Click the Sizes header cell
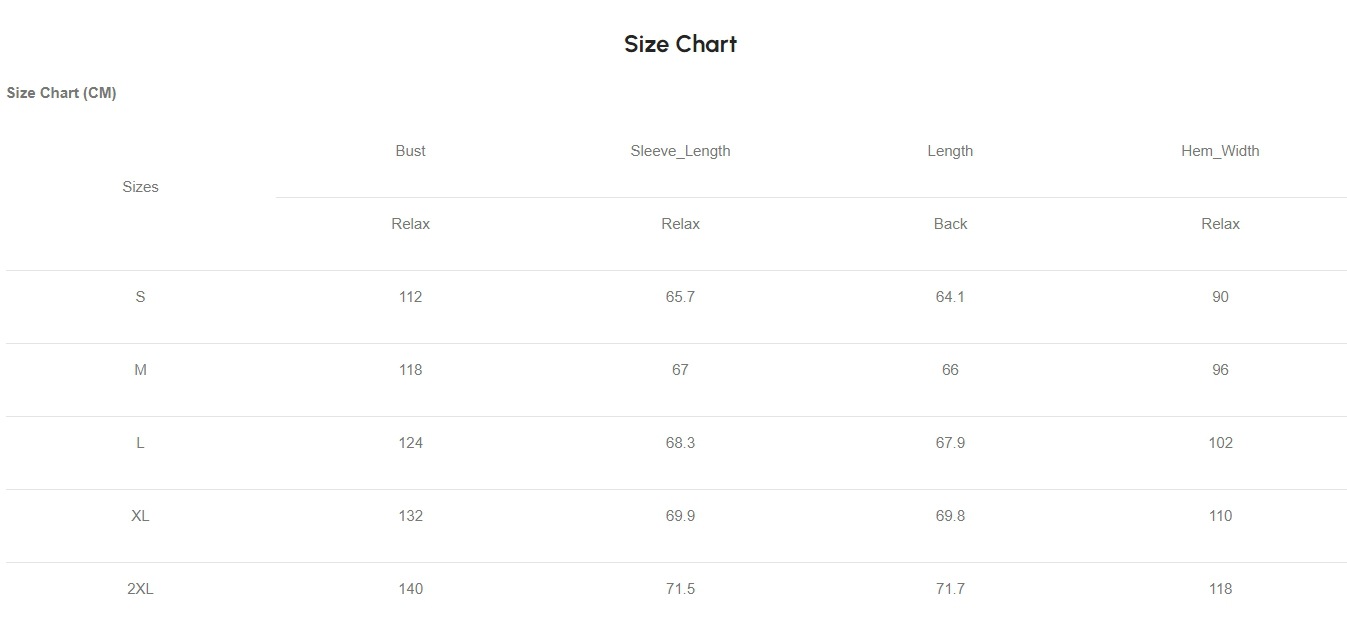 coord(140,187)
